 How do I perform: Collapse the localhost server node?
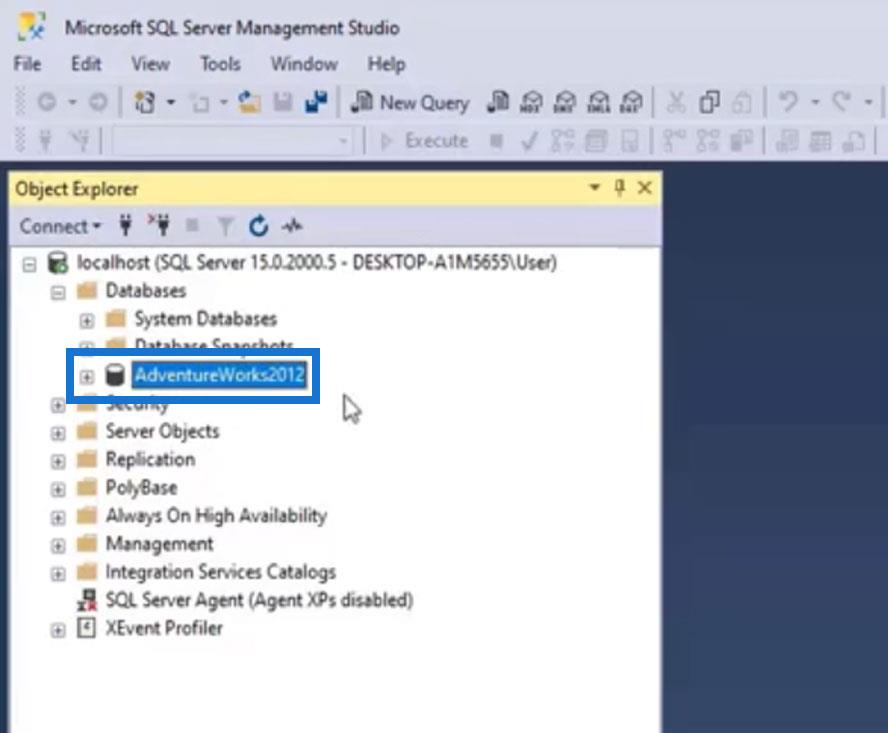[x=29, y=265]
